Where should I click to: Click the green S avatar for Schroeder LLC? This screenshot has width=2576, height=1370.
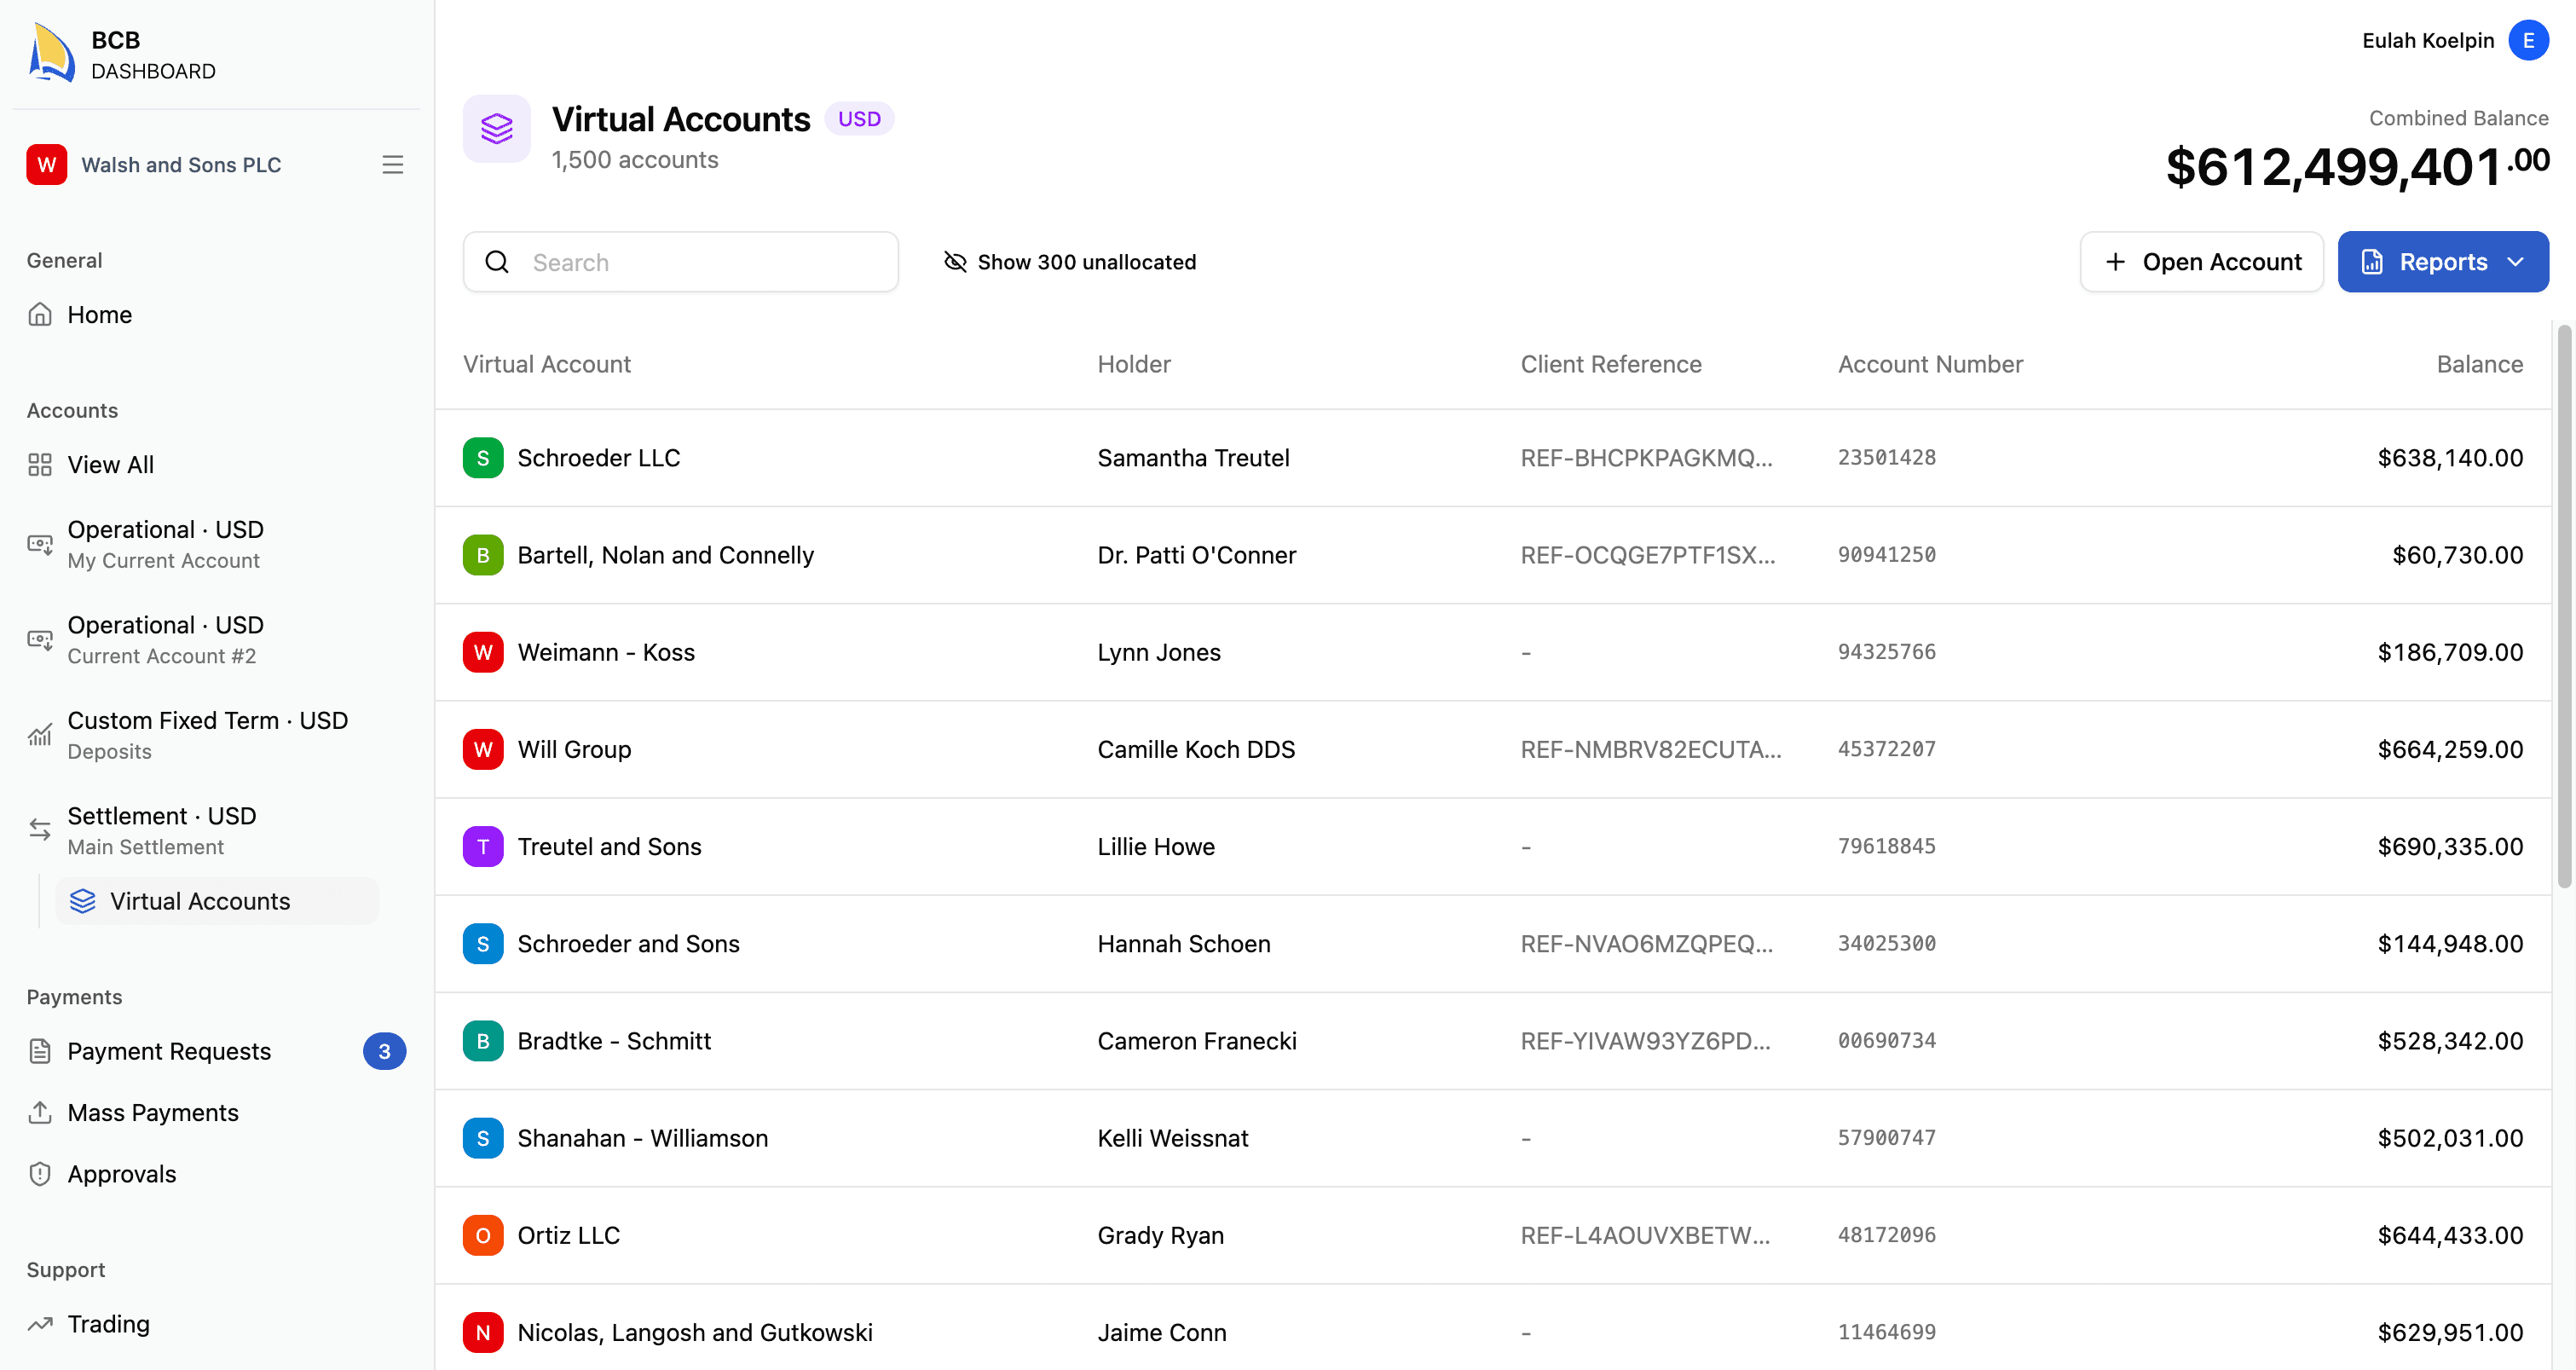483,458
